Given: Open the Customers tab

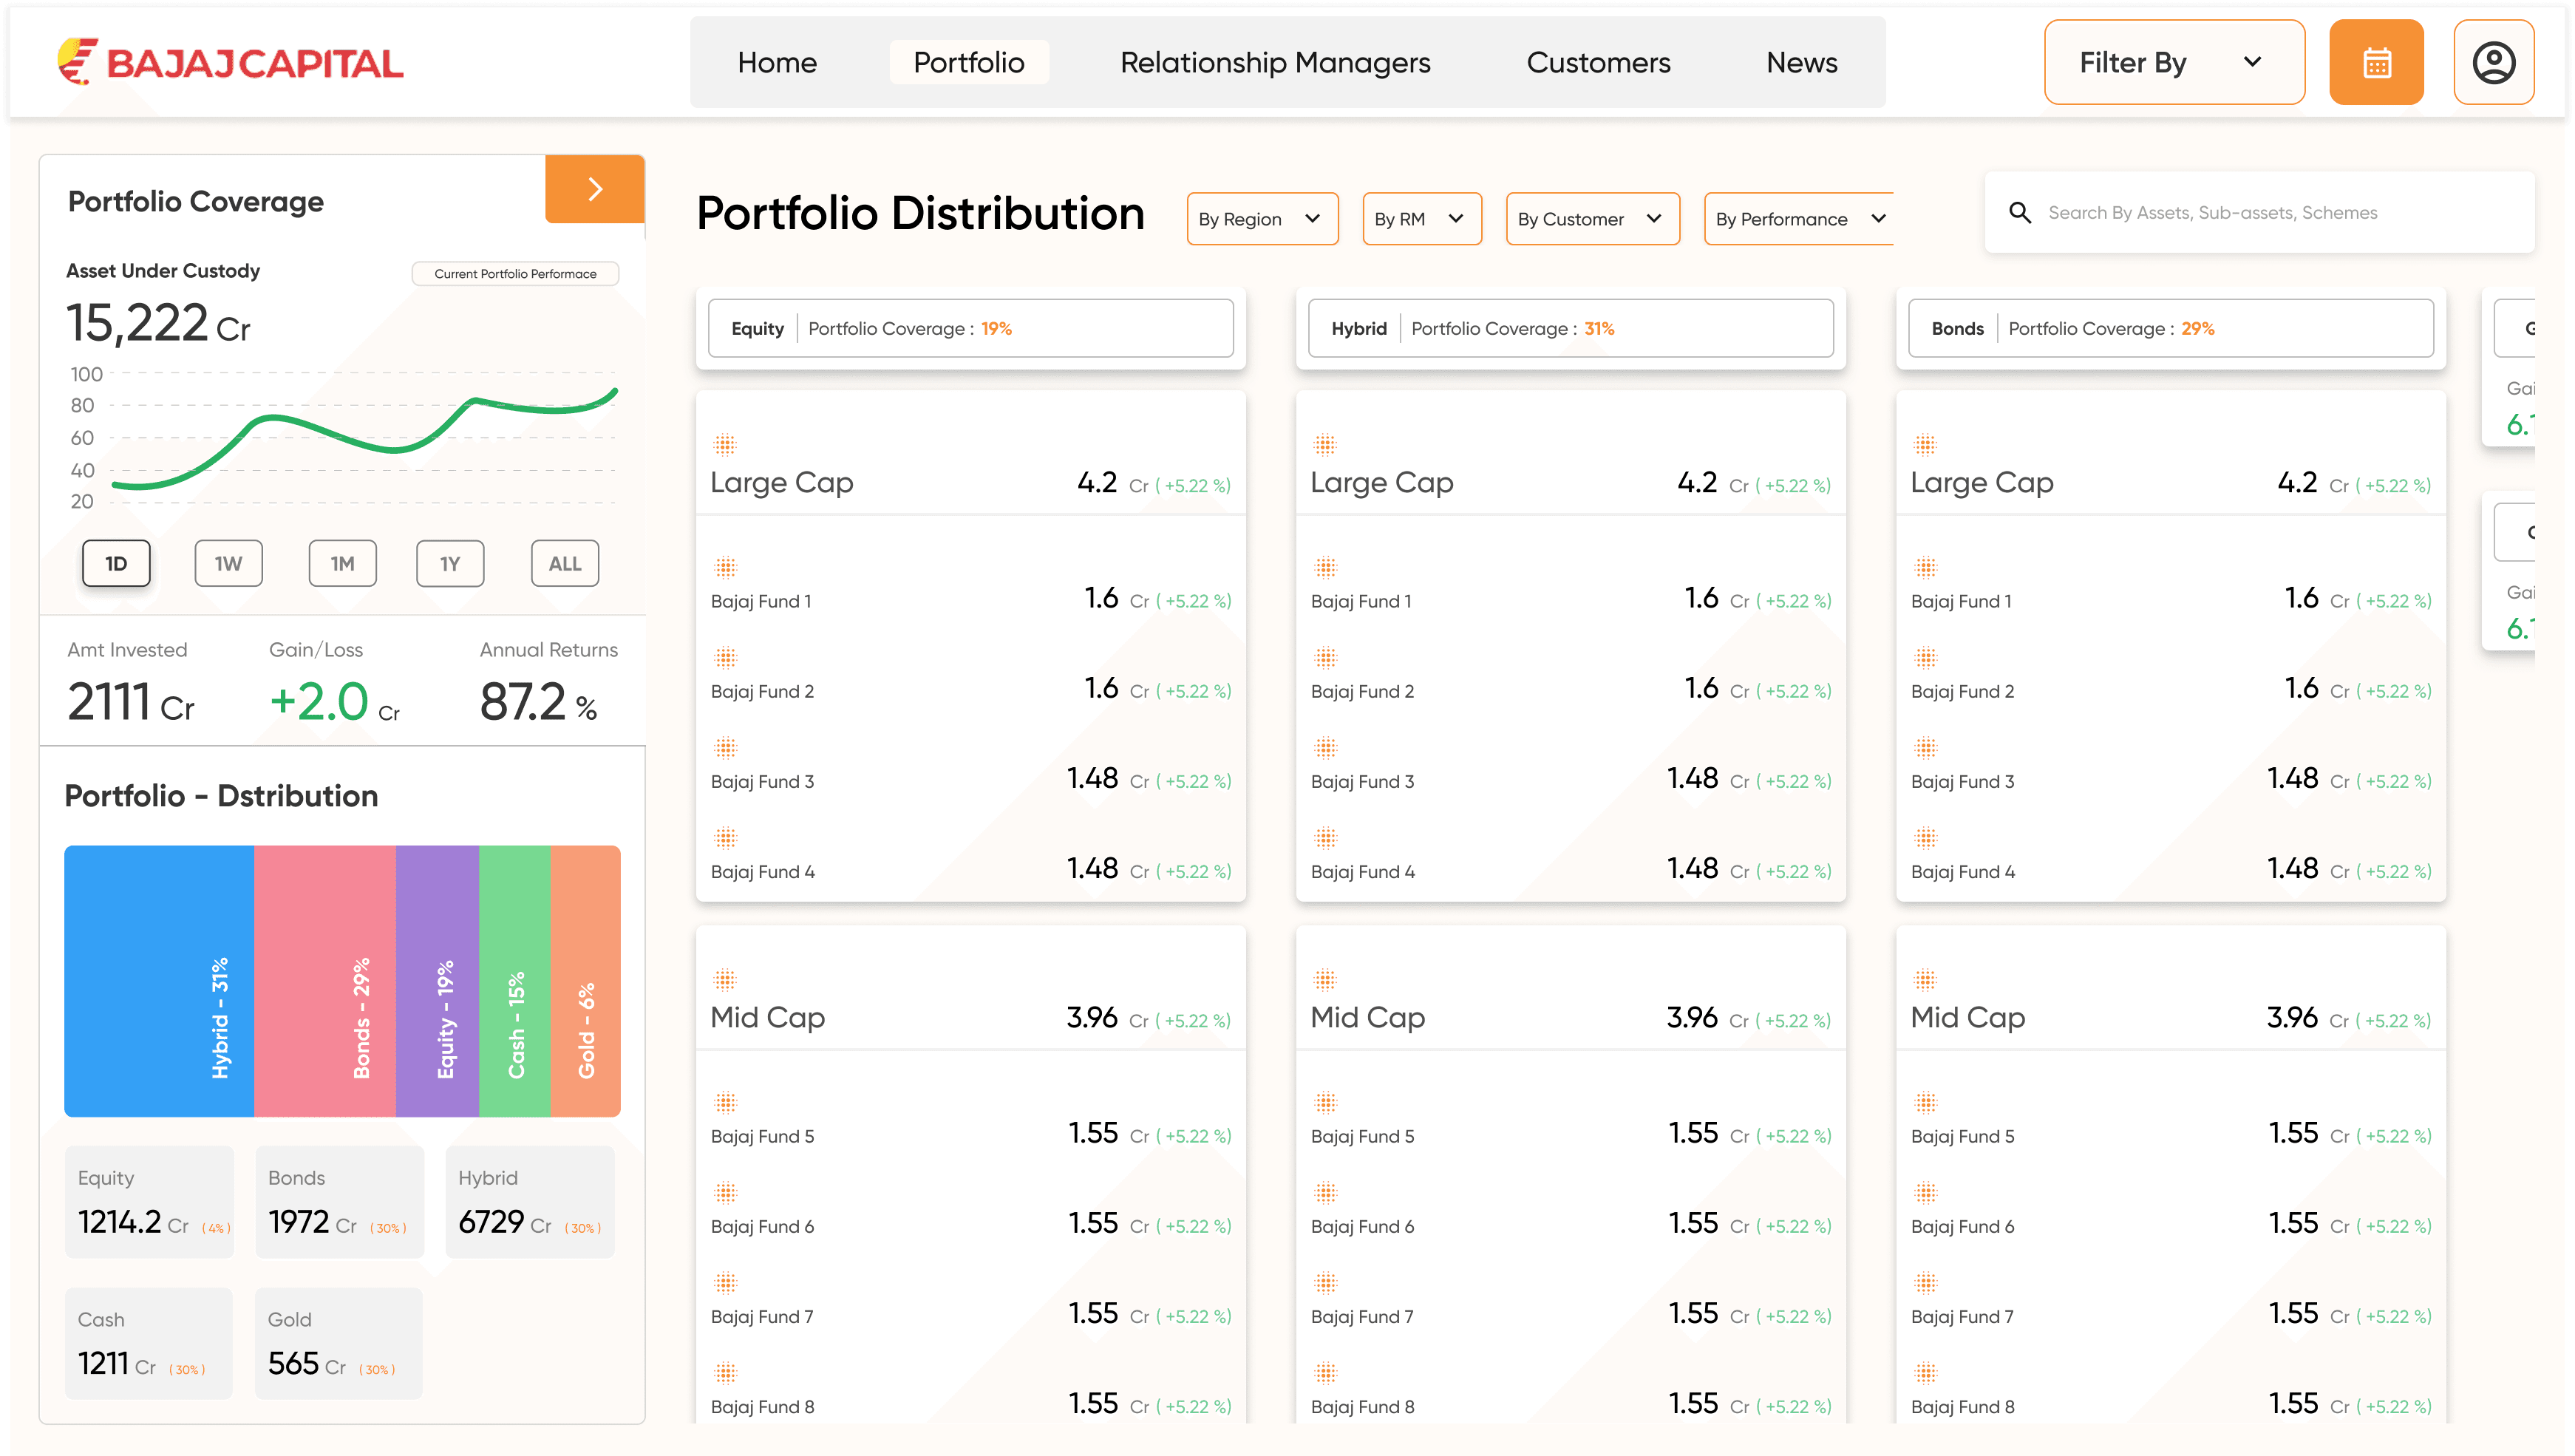Looking at the screenshot, I should [1597, 62].
